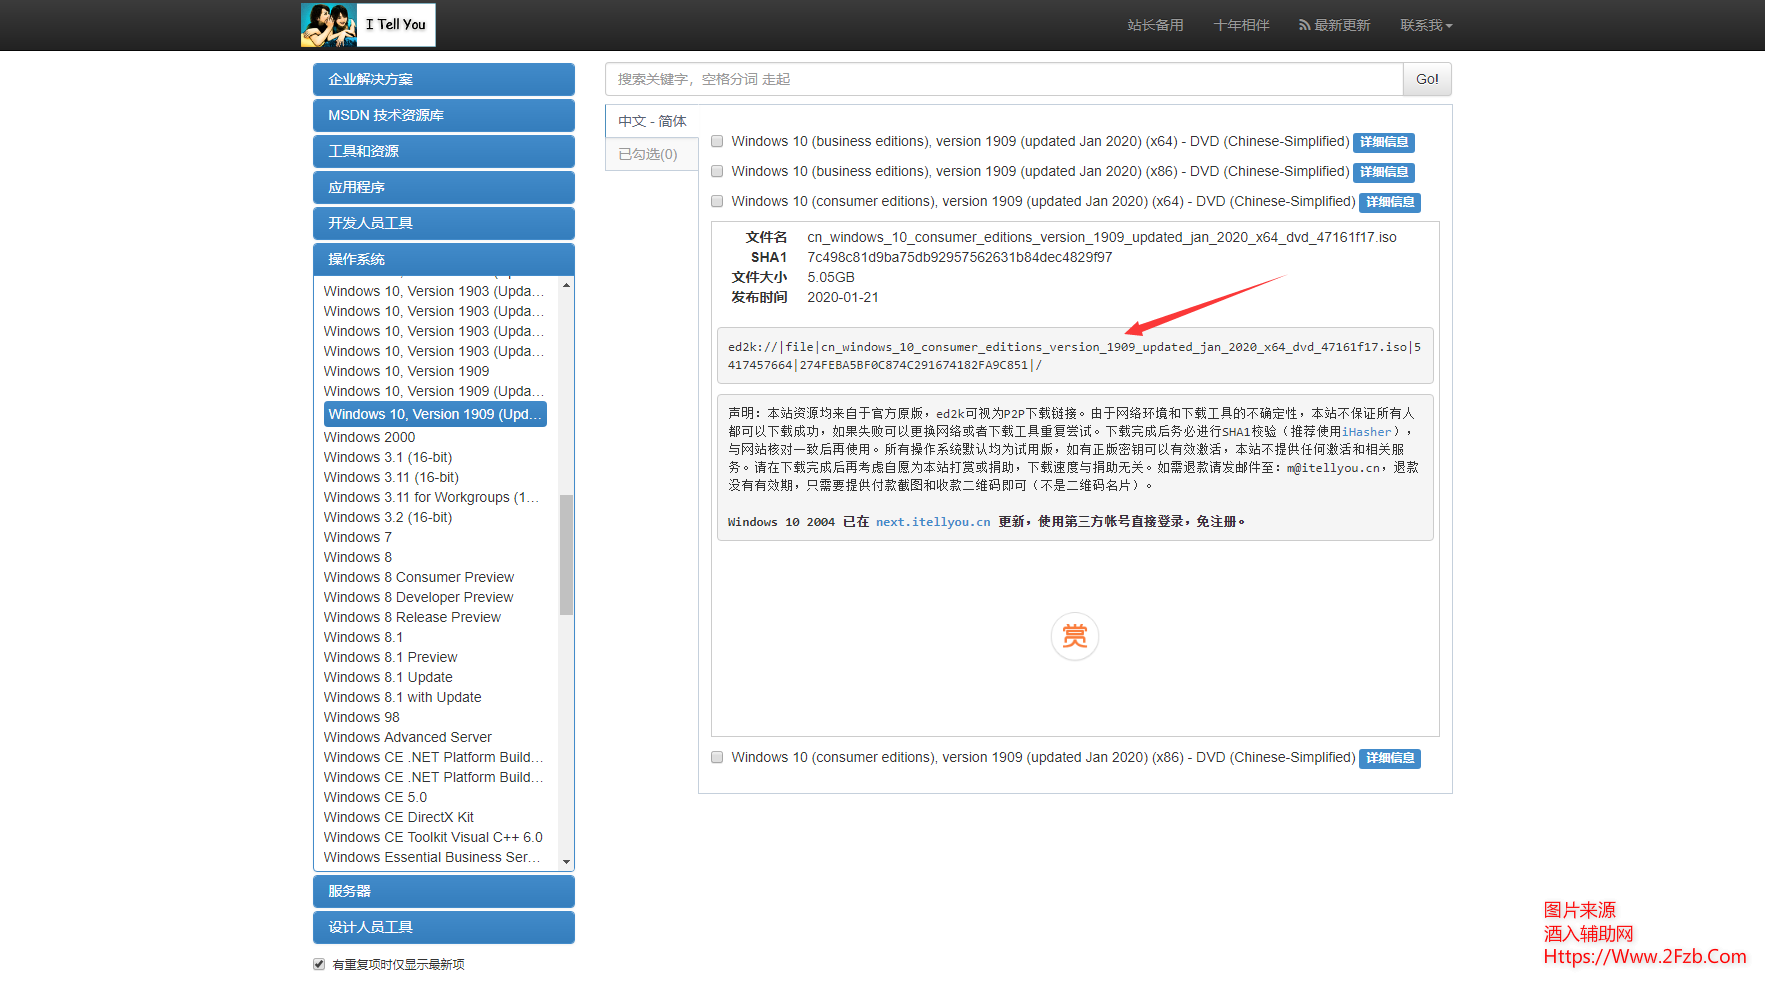Click 详细信息 badge for consumer x64 edition

[1389, 202]
